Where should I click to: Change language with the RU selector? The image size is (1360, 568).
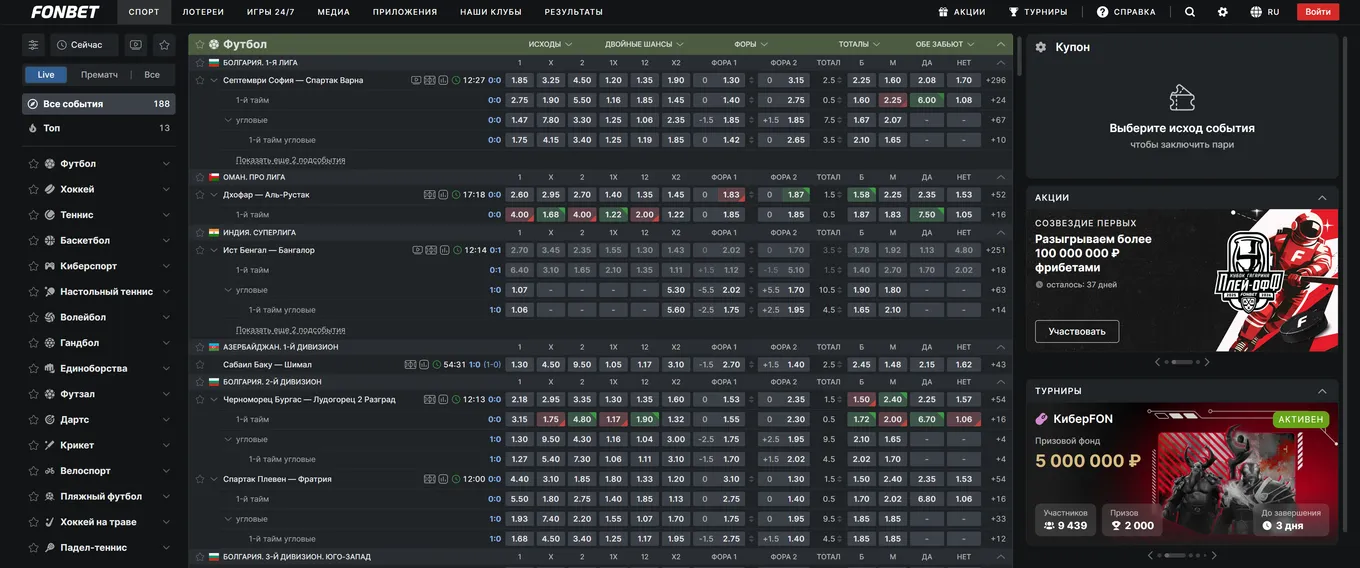(1265, 12)
